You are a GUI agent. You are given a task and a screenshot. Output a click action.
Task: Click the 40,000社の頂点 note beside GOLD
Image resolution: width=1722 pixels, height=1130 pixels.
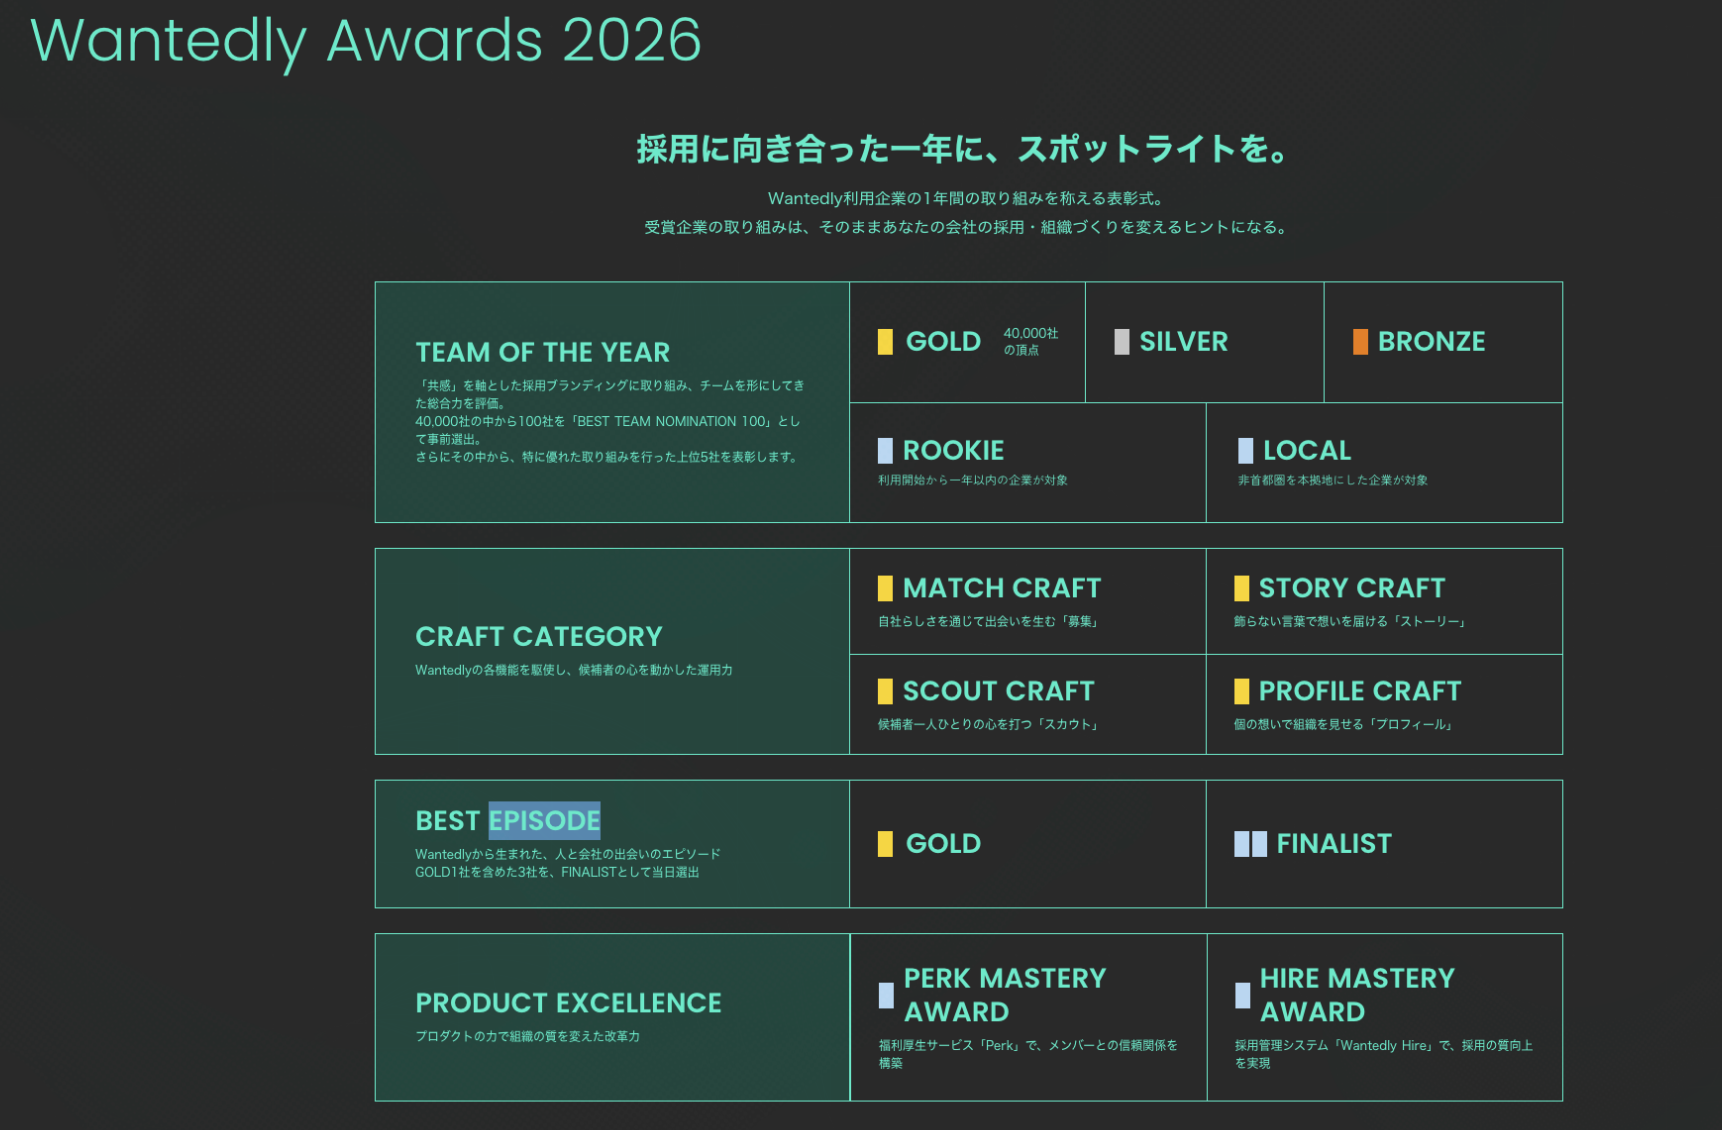[1031, 342]
